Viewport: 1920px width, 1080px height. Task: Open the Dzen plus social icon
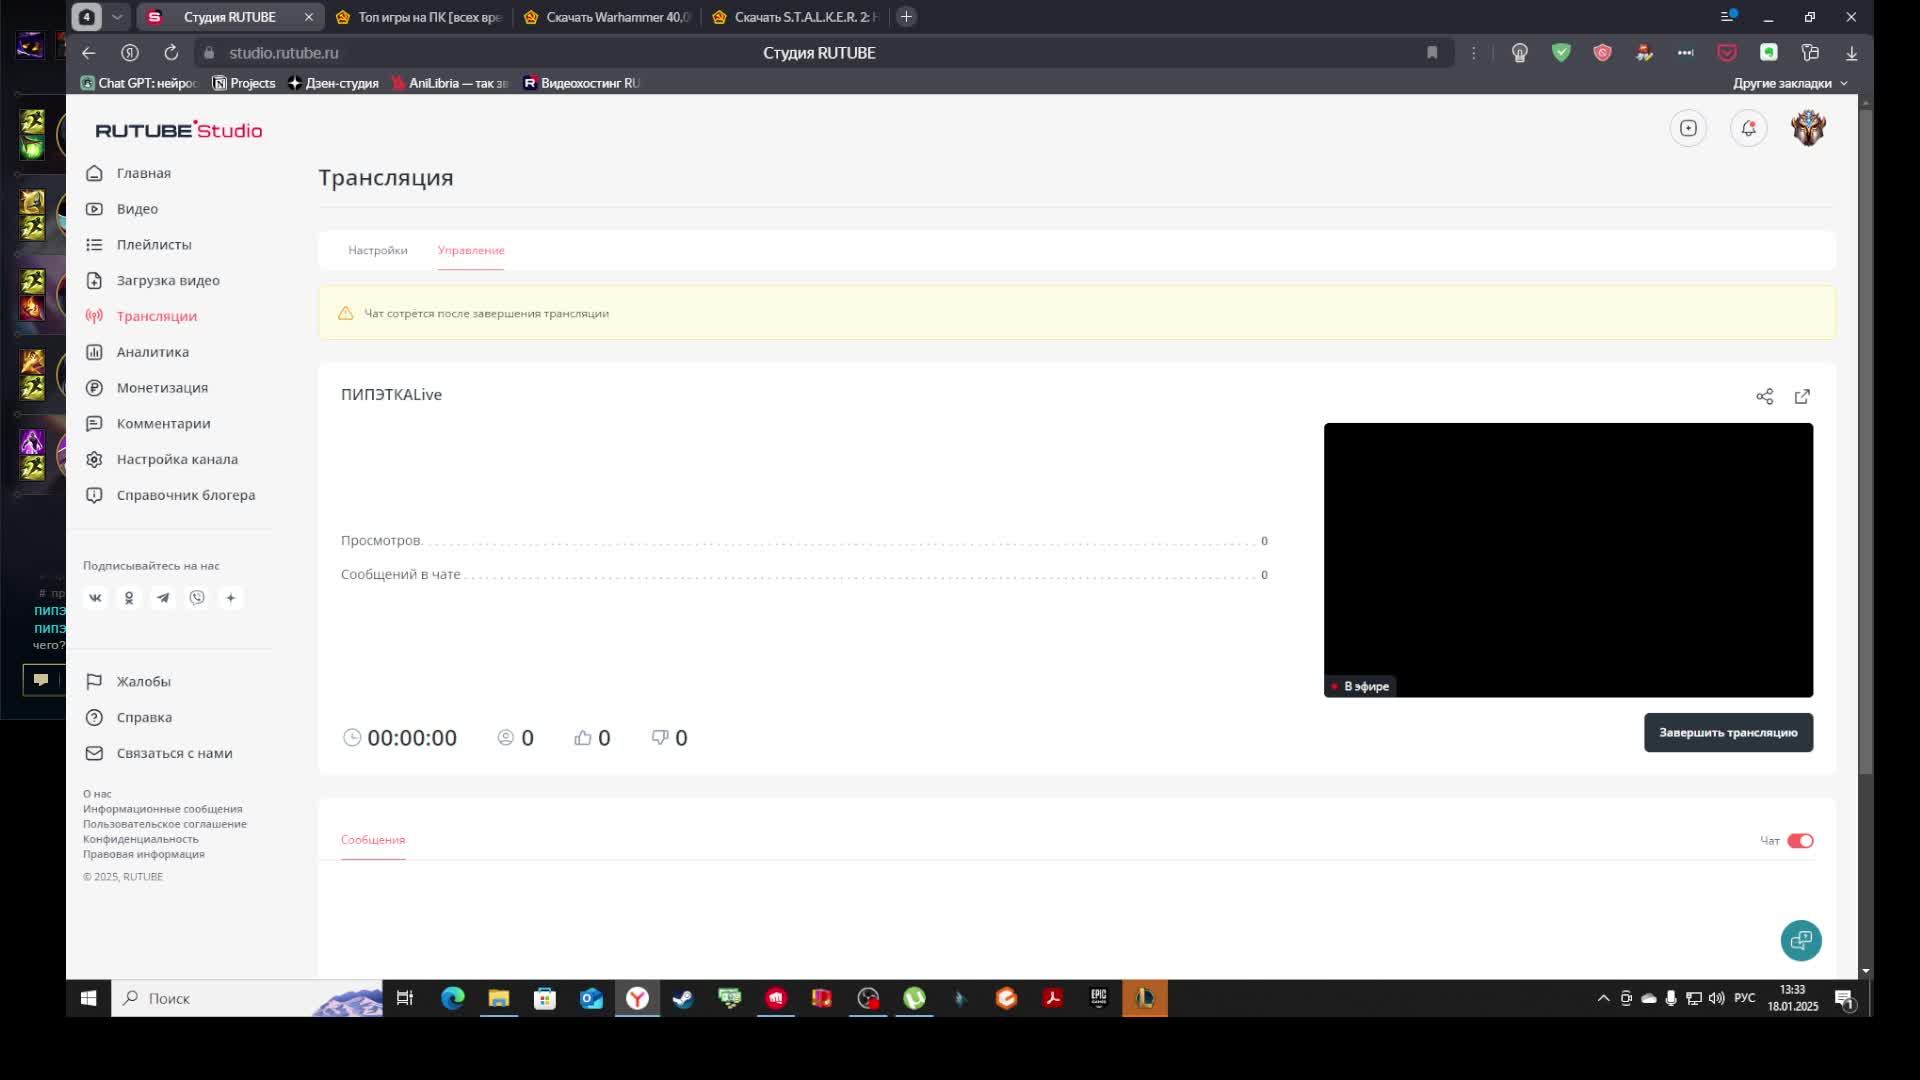[231, 598]
